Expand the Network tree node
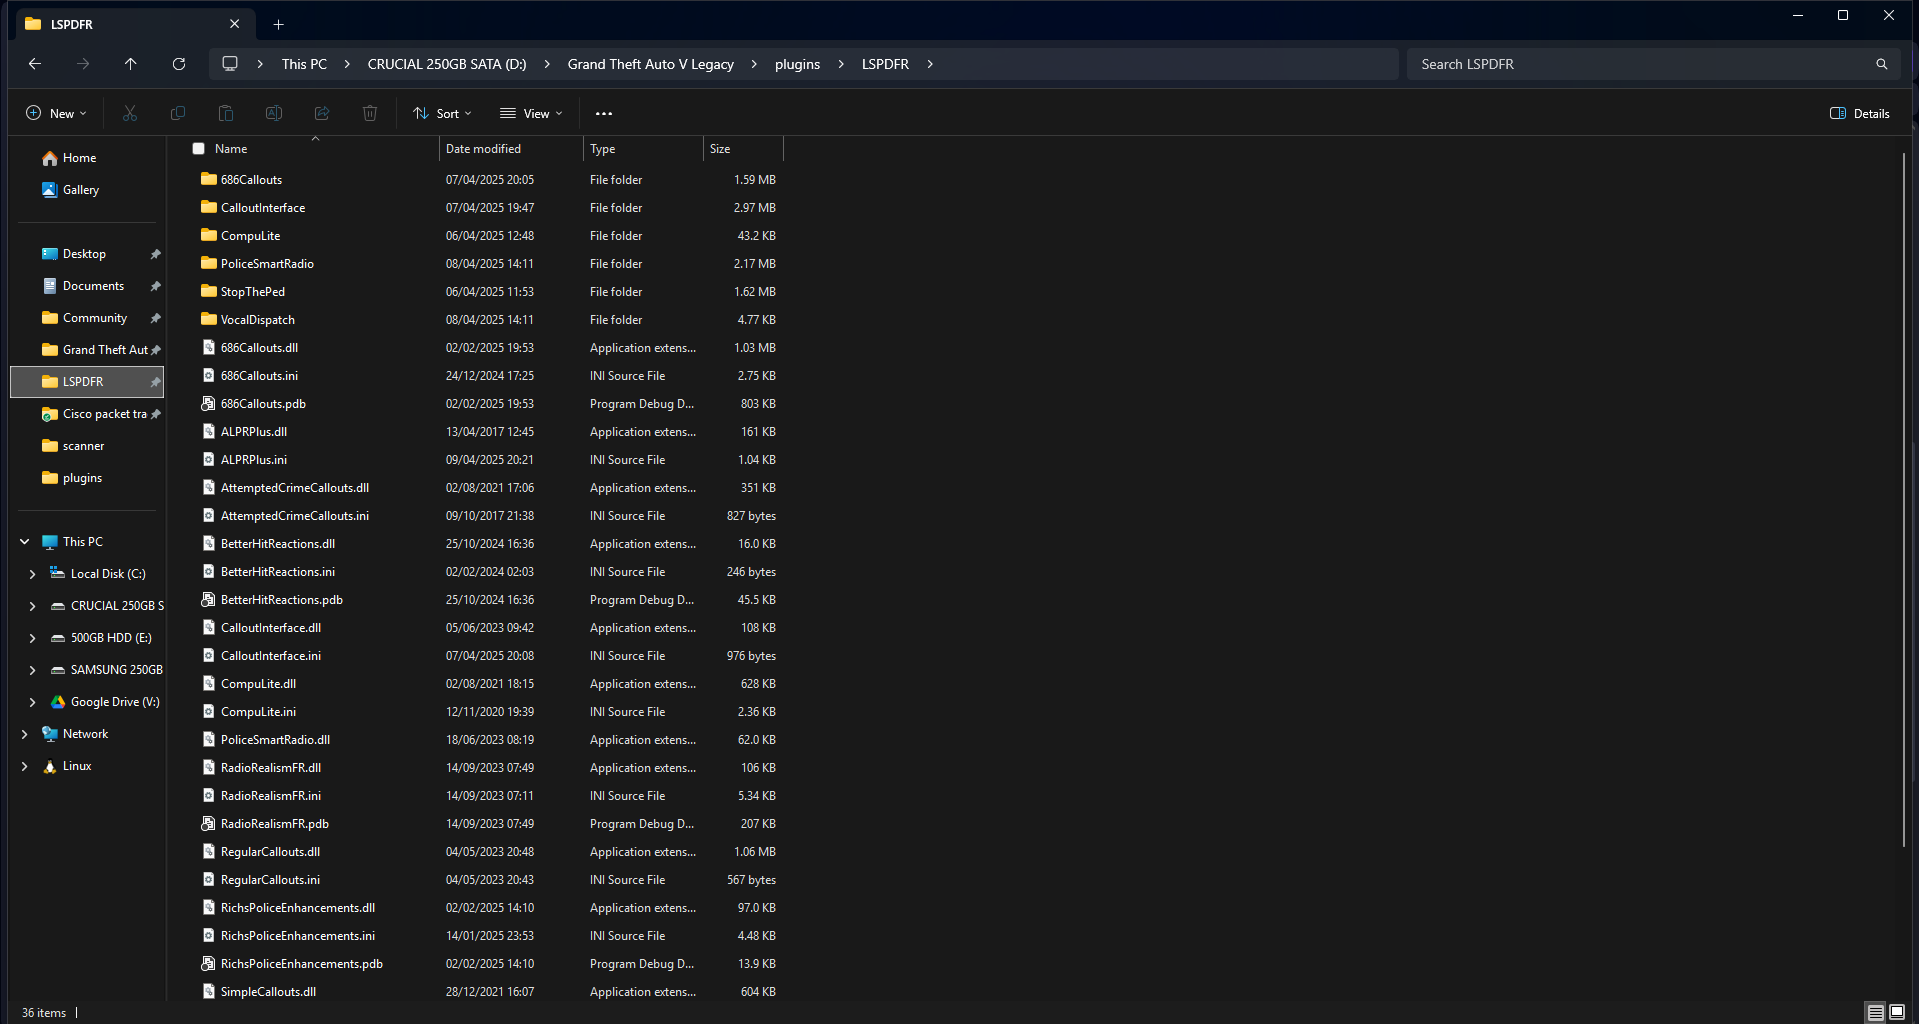Screen dimensions: 1919x1024 pyautogui.click(x=25, y=734)
